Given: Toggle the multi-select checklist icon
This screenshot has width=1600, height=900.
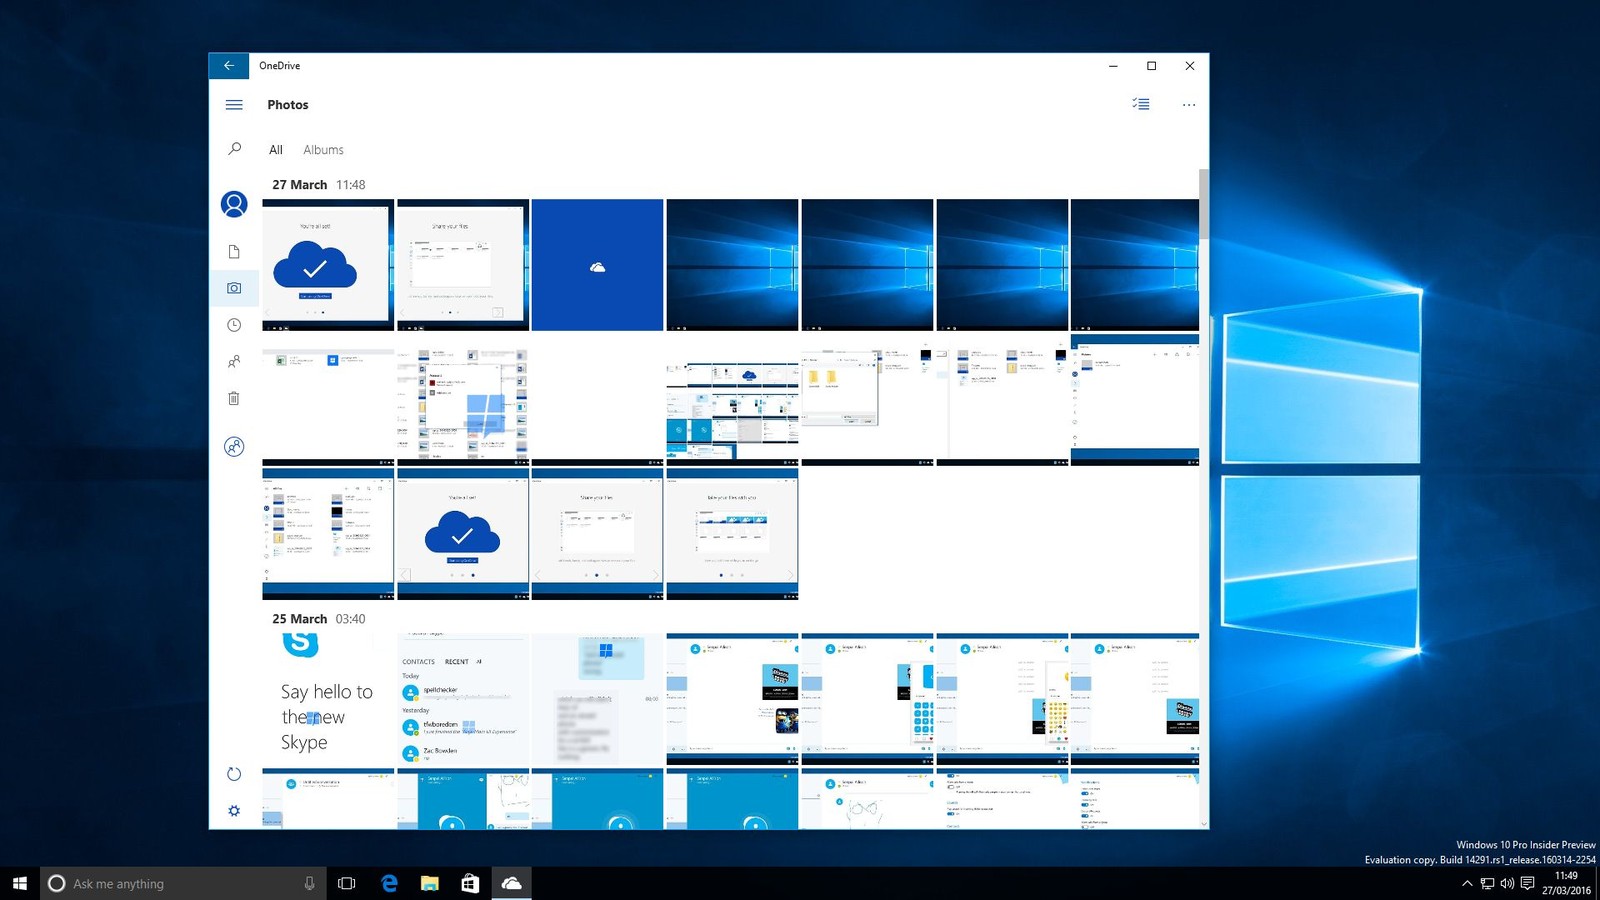Looking at the screenshot, I should (x=1141, y=104).
